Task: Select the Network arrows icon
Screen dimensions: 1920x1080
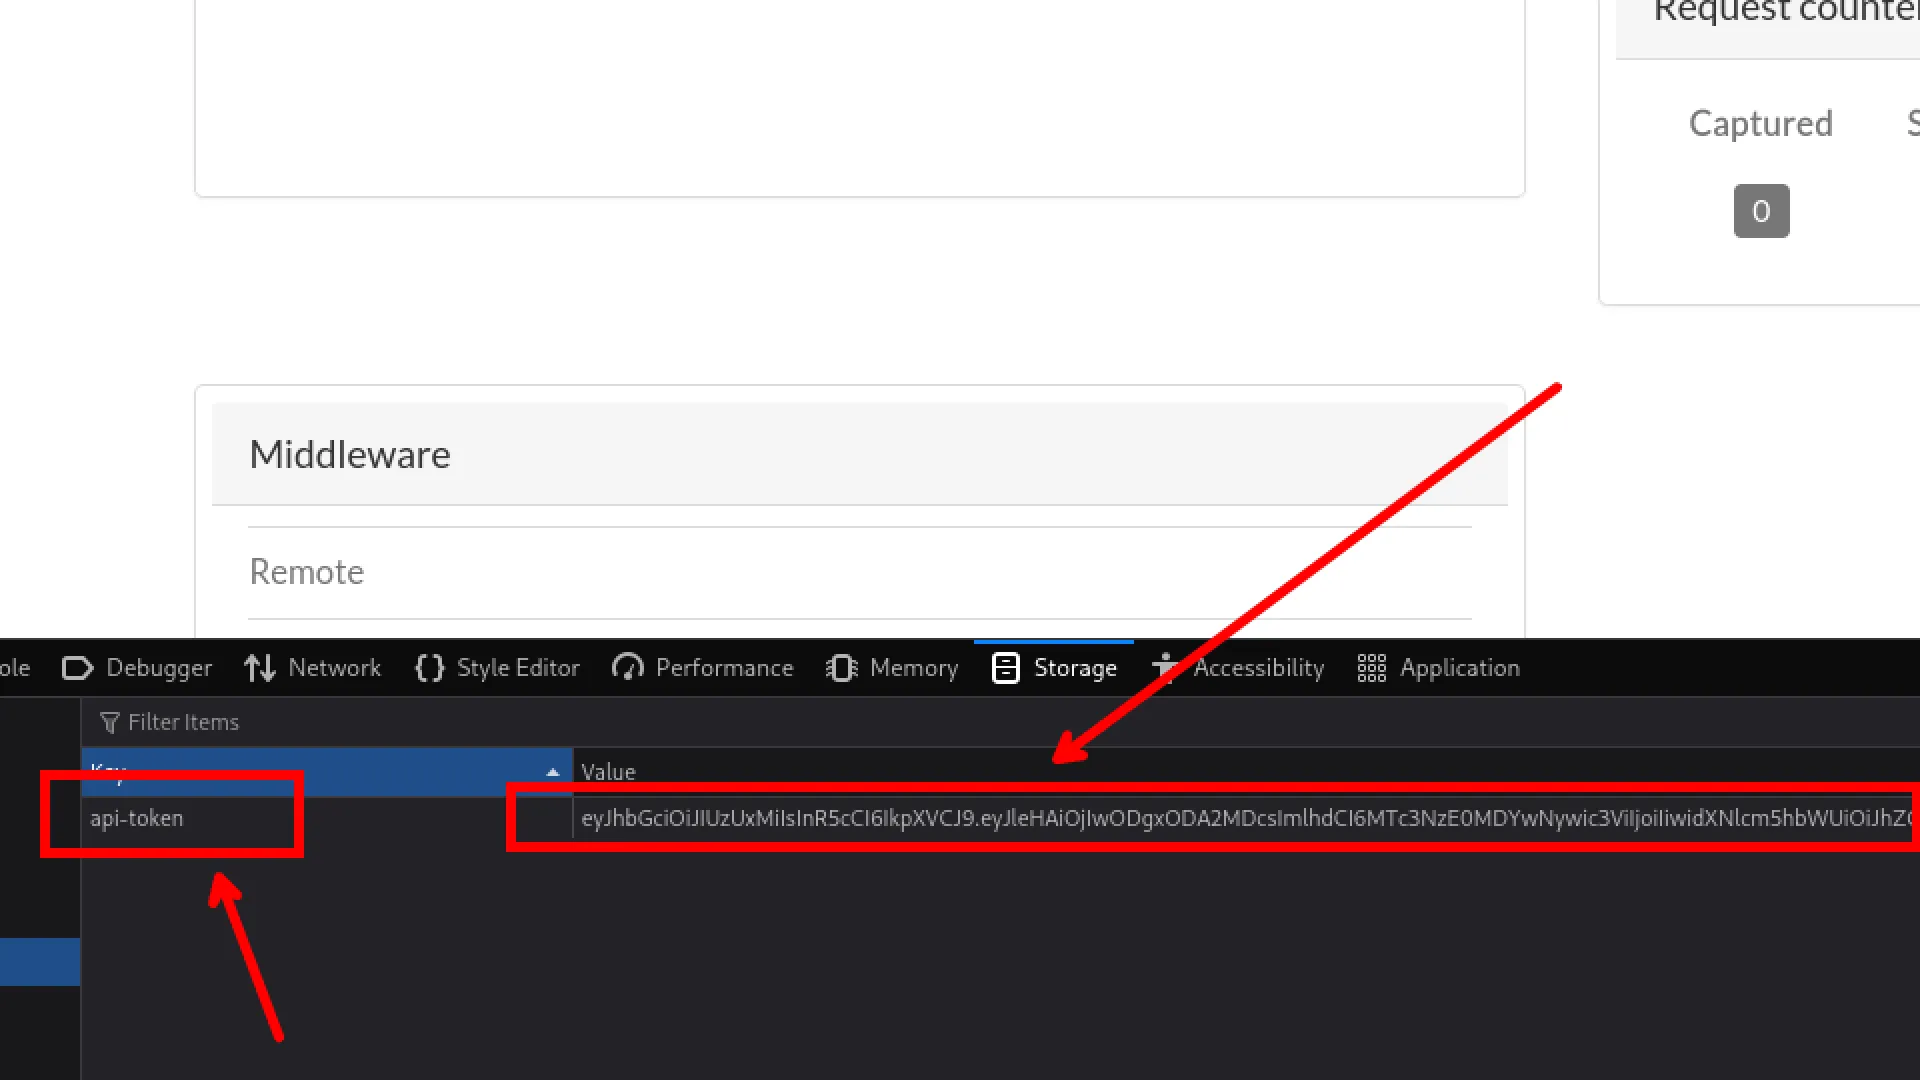Action: point(260,668)
